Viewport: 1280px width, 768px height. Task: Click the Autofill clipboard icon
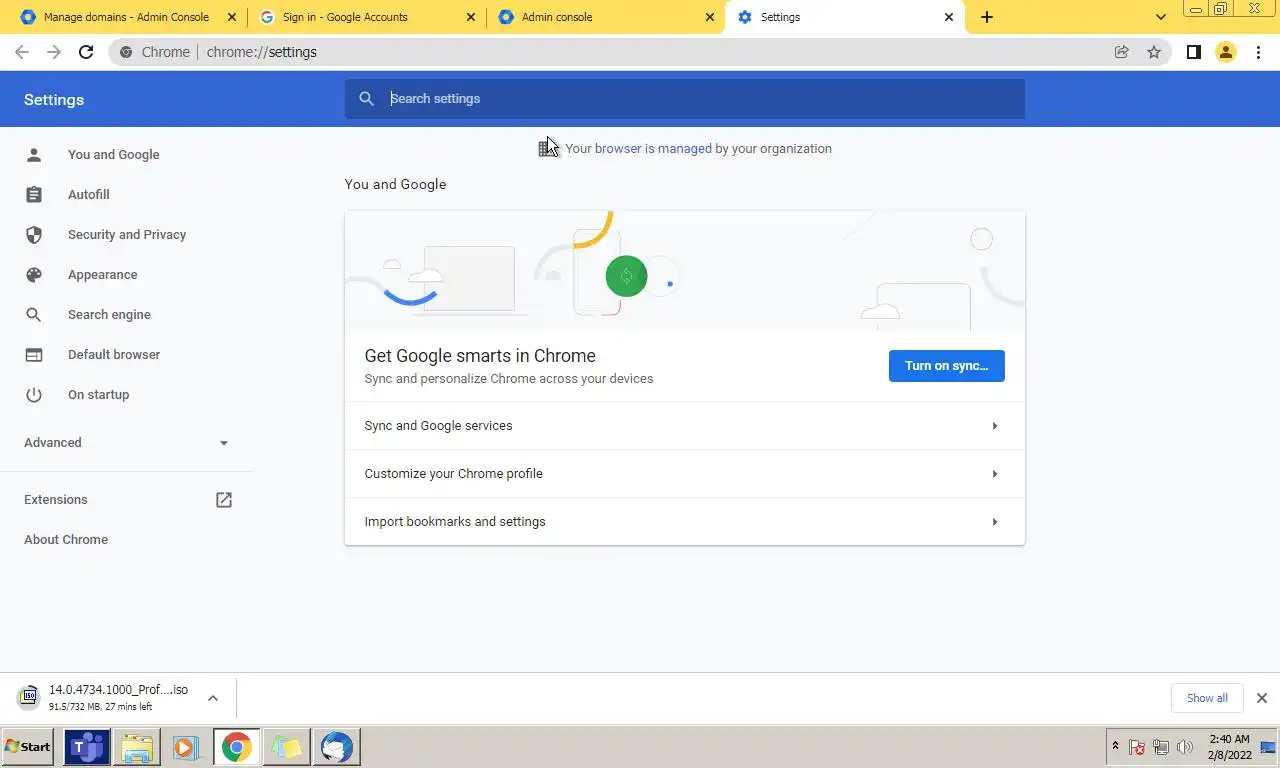click(34, 195)
